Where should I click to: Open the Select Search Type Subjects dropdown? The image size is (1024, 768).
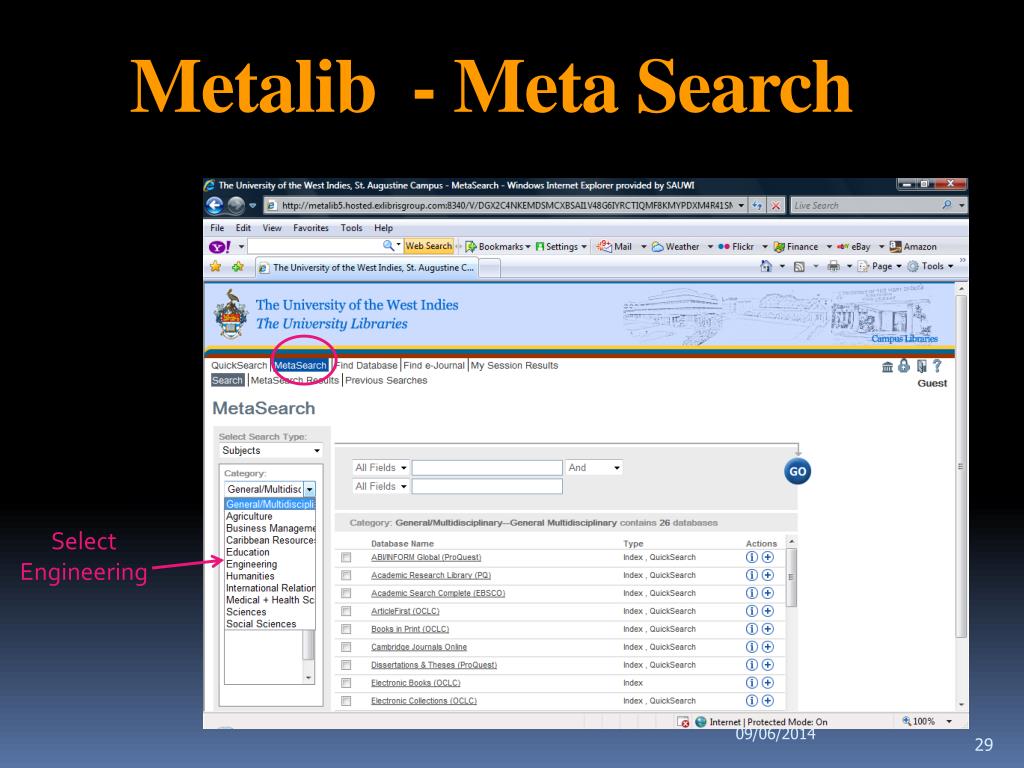271,451
